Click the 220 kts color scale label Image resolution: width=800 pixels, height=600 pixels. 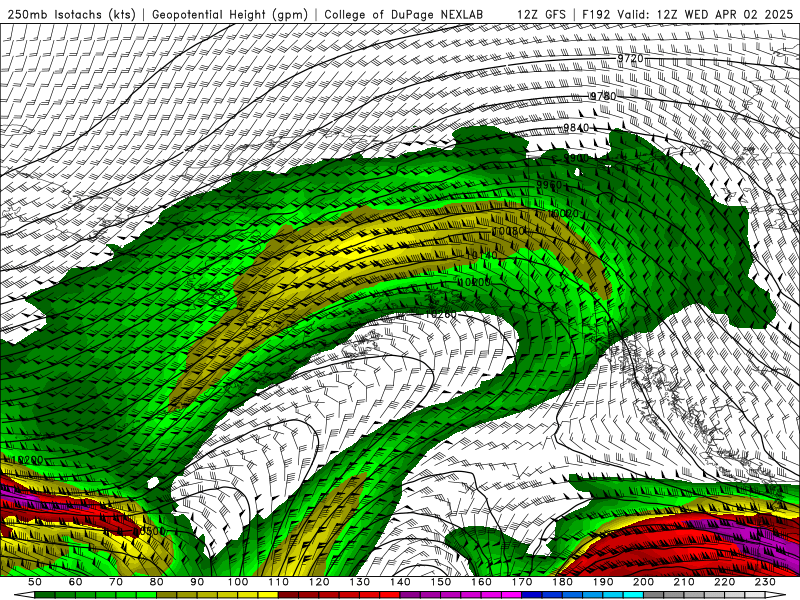(x=726, y=582)
